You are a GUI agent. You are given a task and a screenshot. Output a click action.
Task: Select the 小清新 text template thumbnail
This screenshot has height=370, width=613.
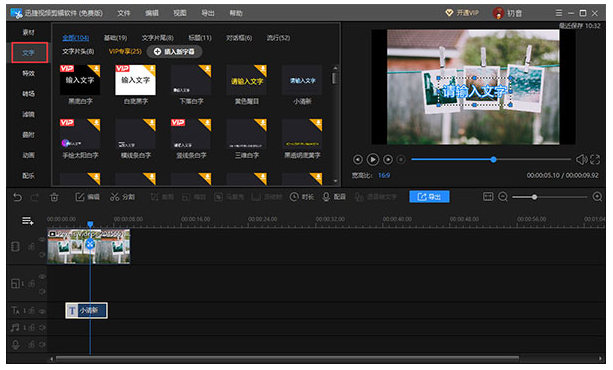(x=302, y=80)
